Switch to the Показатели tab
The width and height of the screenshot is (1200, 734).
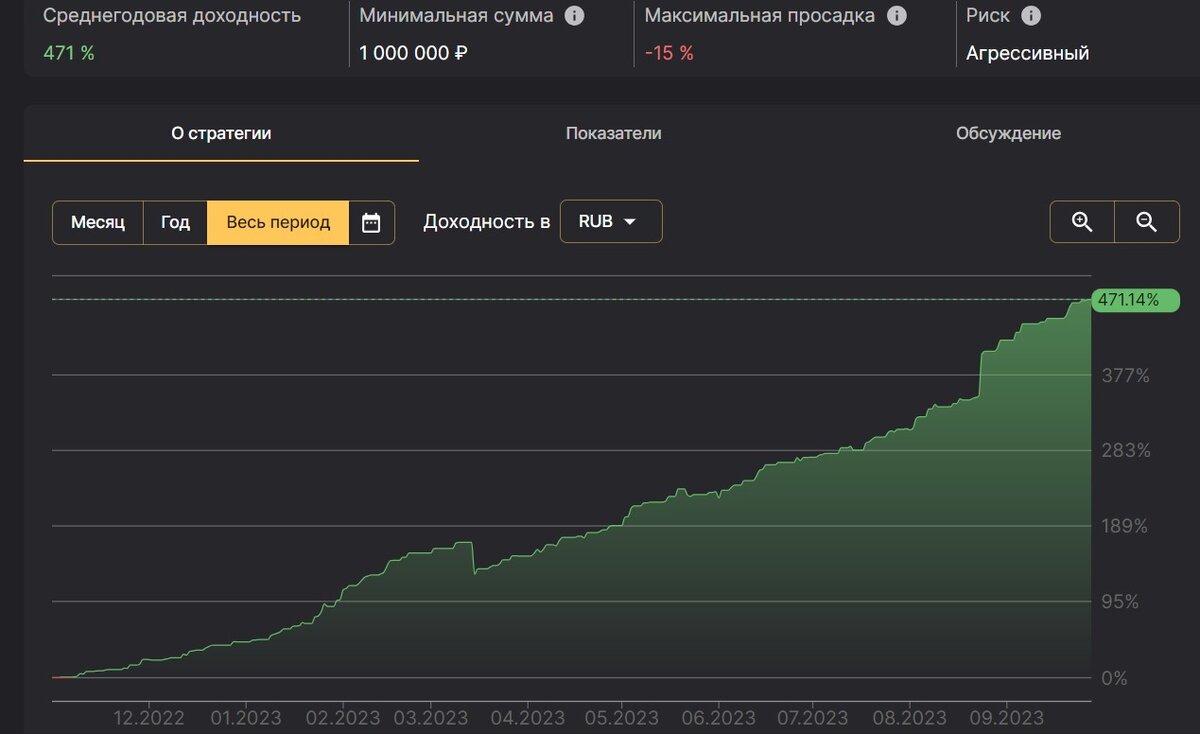(x=613, y=133)
